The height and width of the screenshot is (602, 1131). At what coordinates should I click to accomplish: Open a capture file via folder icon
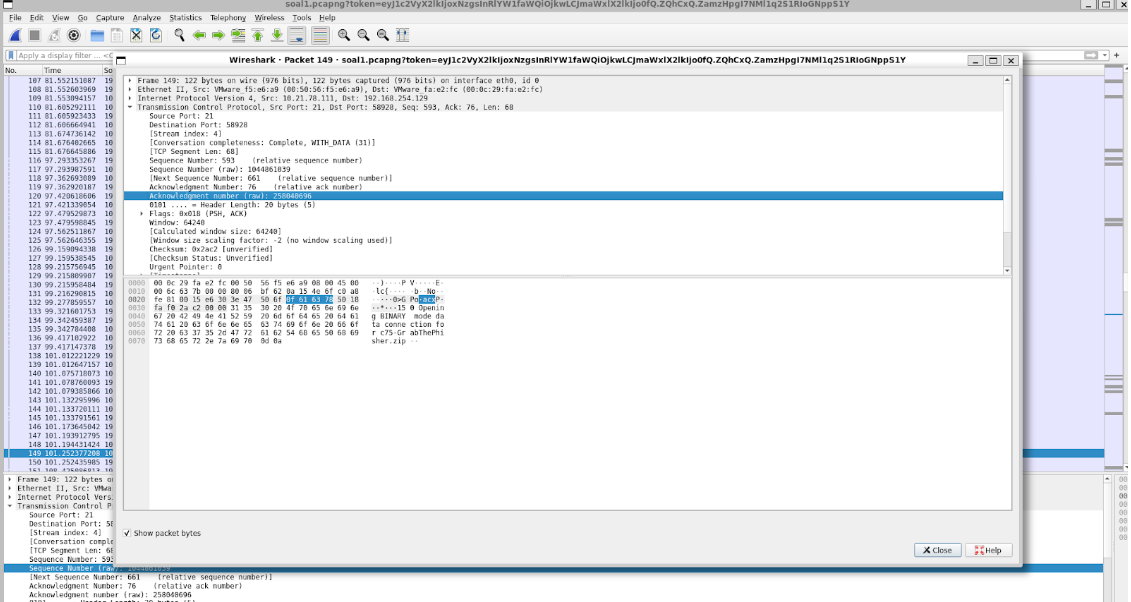pyautogui.click(x=97, y=35)
